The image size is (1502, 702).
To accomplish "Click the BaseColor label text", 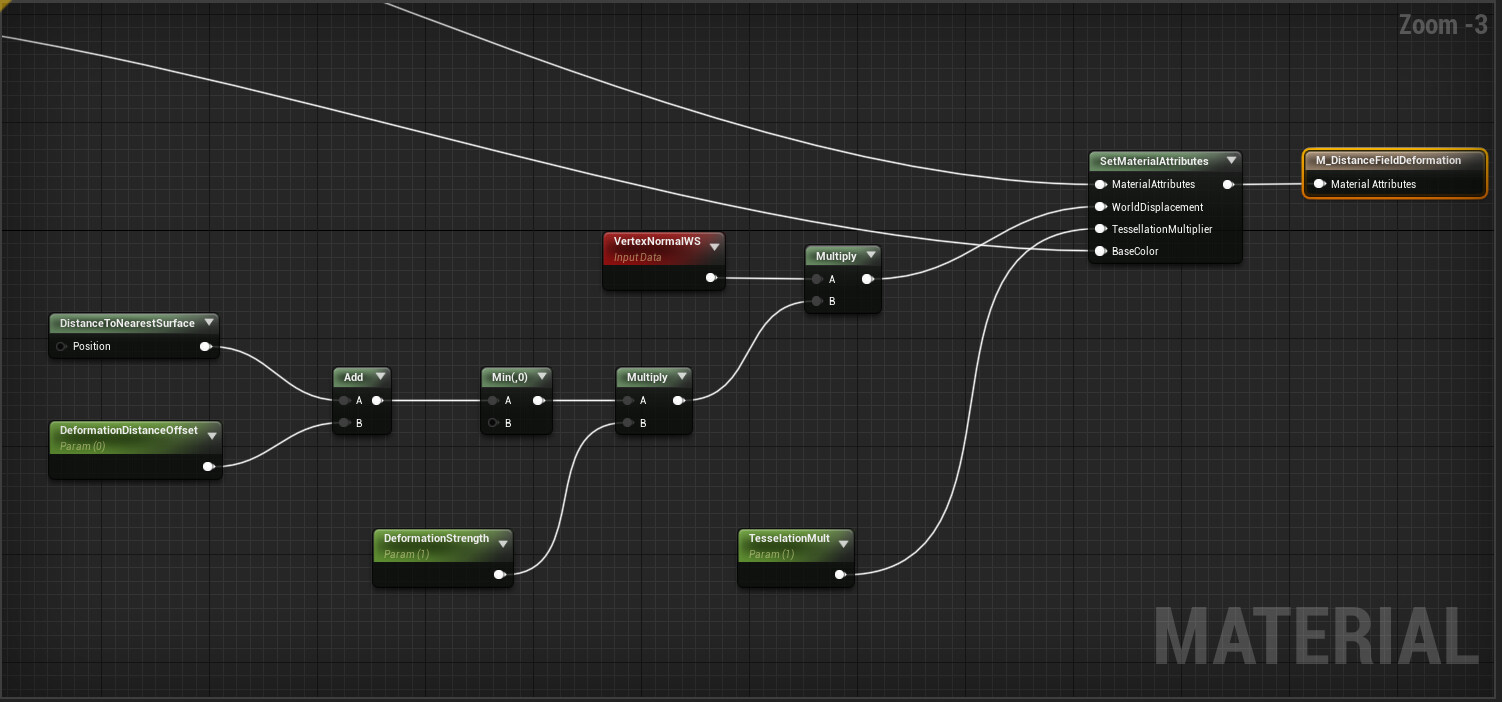I will pos(1135,251).
